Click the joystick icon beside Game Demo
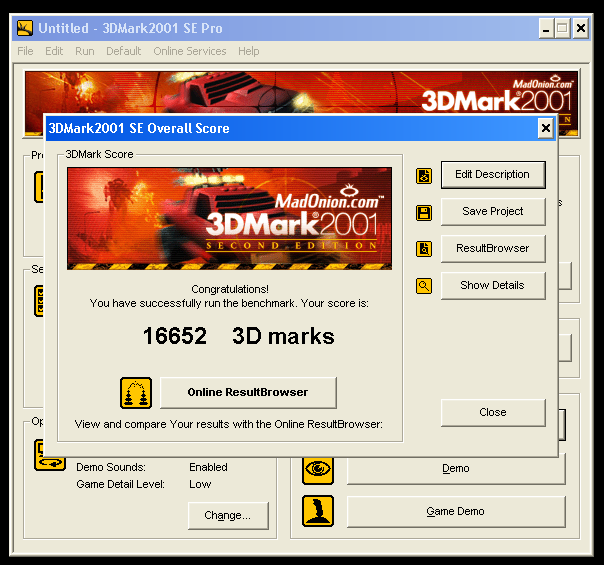 pyautogui.click(x=318, y=511)
